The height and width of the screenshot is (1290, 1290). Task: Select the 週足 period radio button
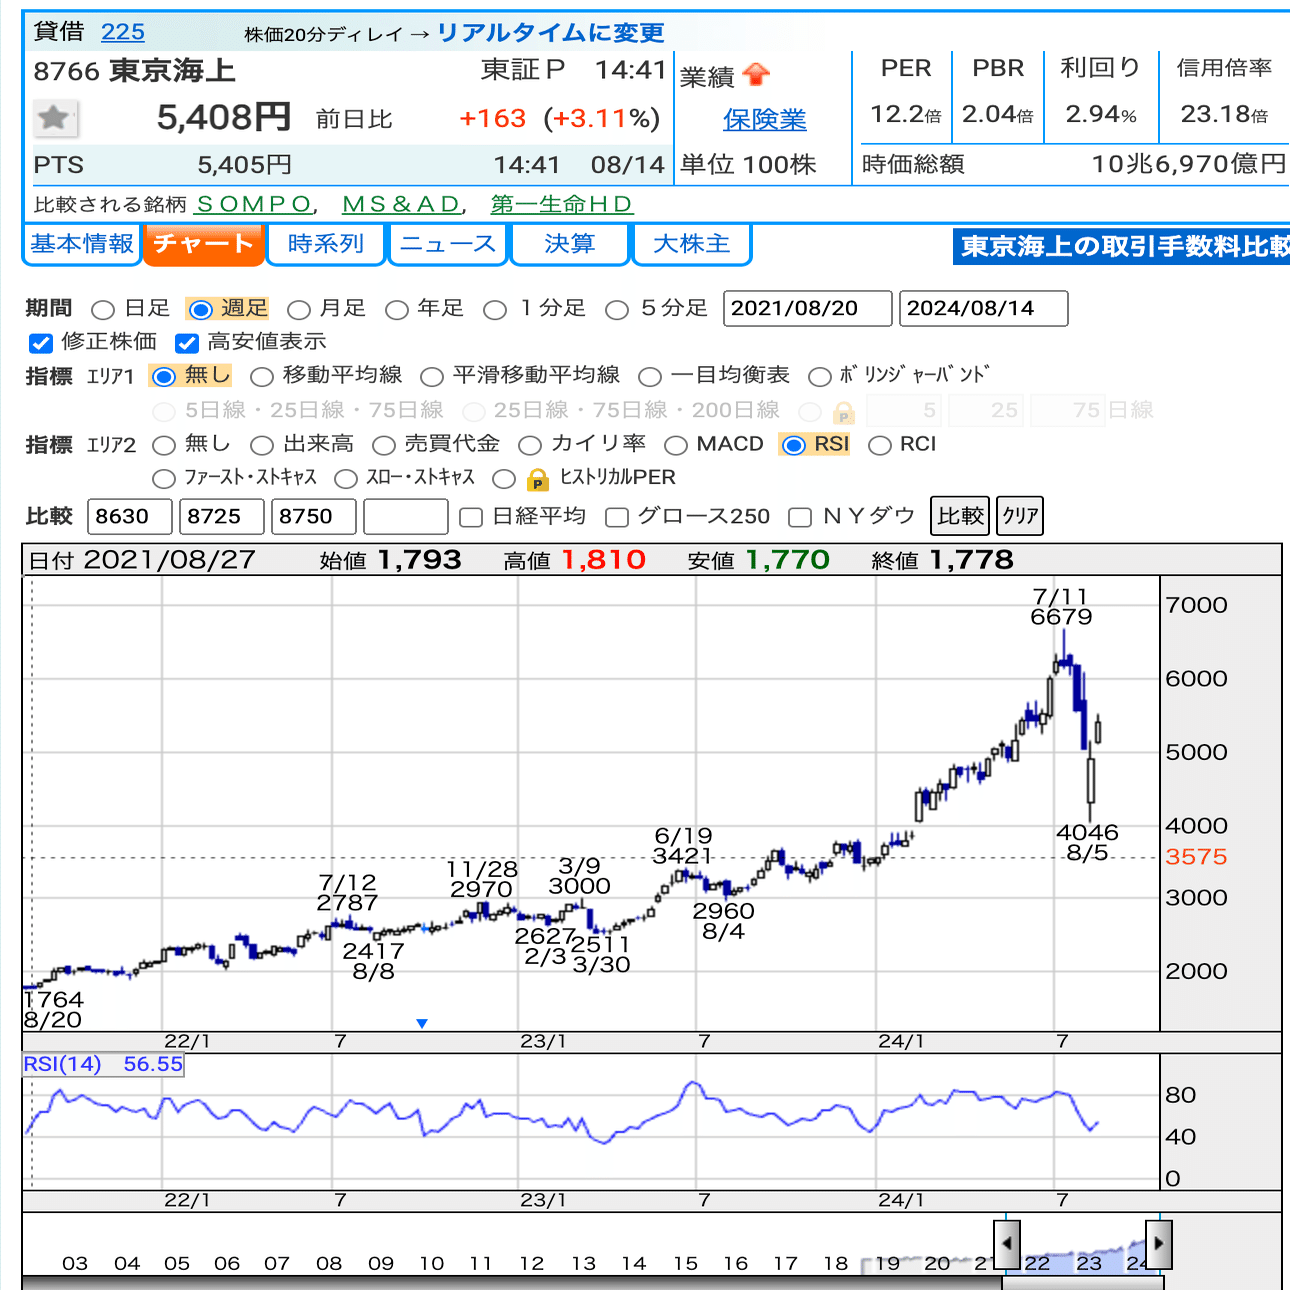[x=201, y=309]
